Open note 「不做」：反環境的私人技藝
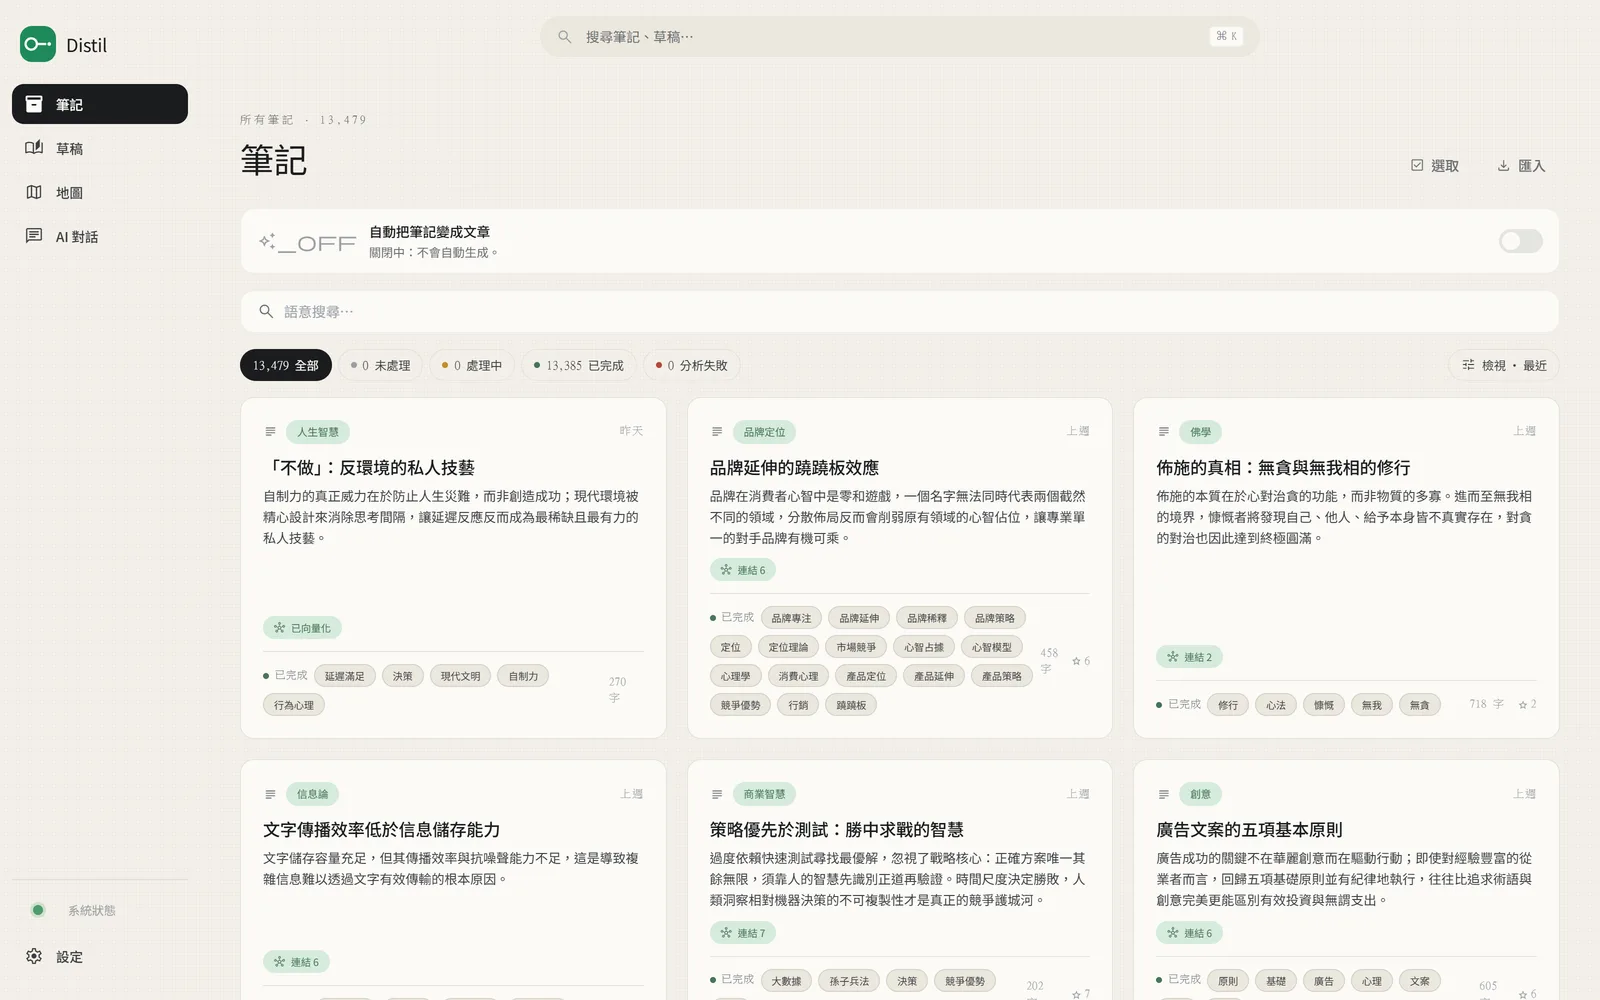The image size is (1600, 1000). tap(369, 468)
